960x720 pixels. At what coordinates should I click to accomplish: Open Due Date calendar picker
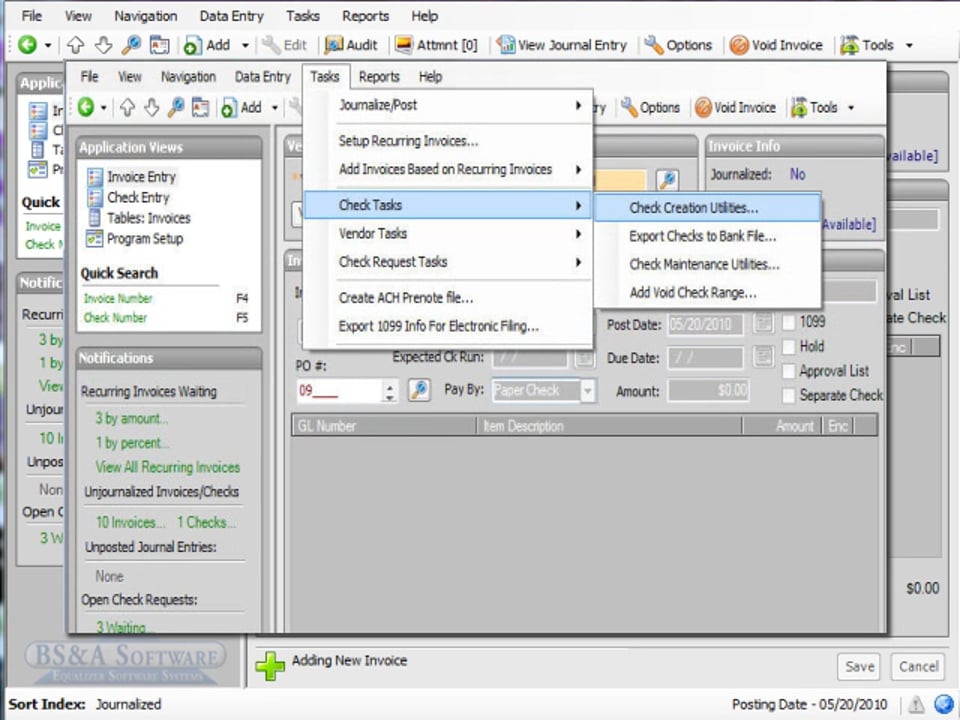(763, 356)
